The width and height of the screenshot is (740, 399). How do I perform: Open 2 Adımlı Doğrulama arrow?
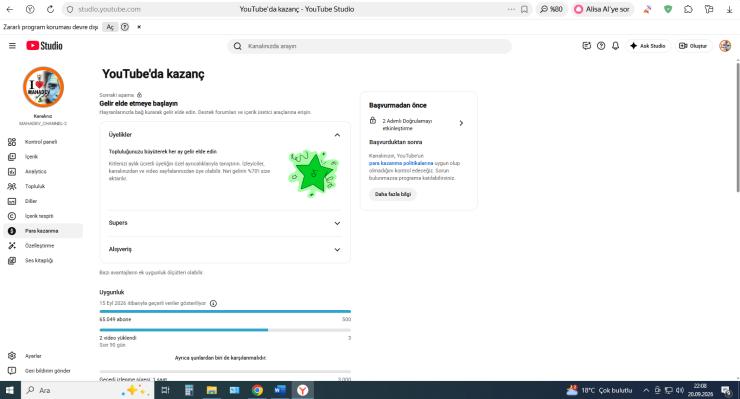tap(461, 123)
